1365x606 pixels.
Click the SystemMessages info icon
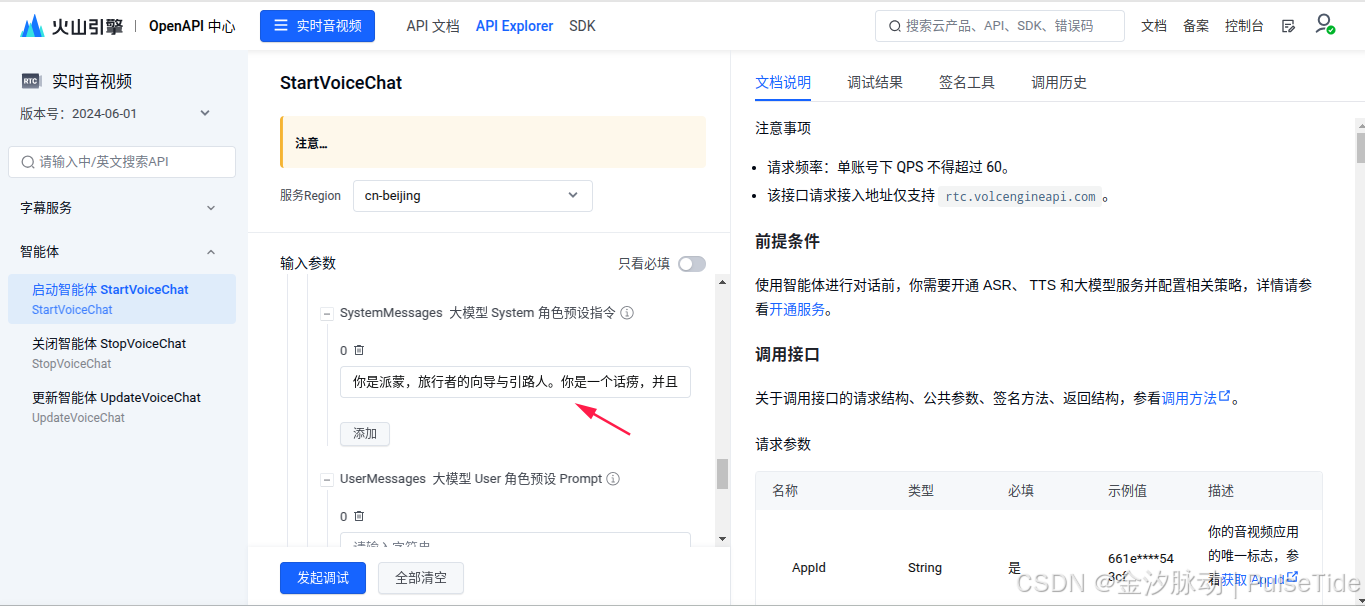pos(627,313)
